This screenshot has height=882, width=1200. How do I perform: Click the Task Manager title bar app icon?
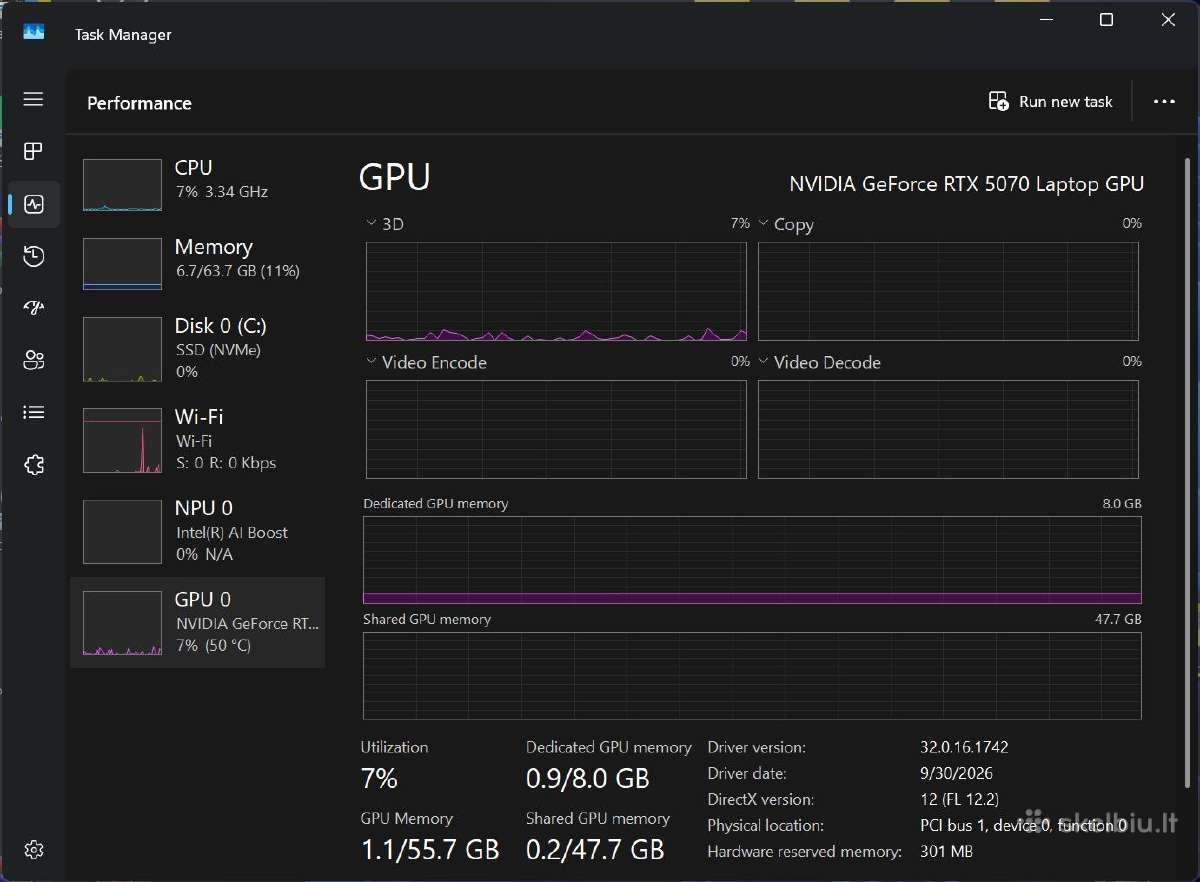(33, 33)
